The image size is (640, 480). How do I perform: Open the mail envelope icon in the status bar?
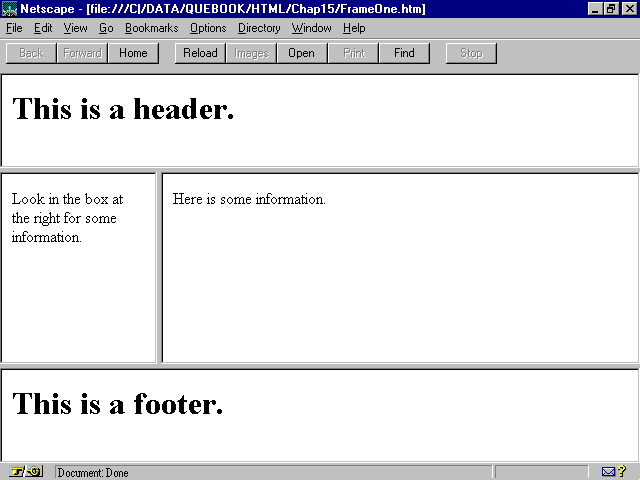pyautogui.click(x=608, y=472)
